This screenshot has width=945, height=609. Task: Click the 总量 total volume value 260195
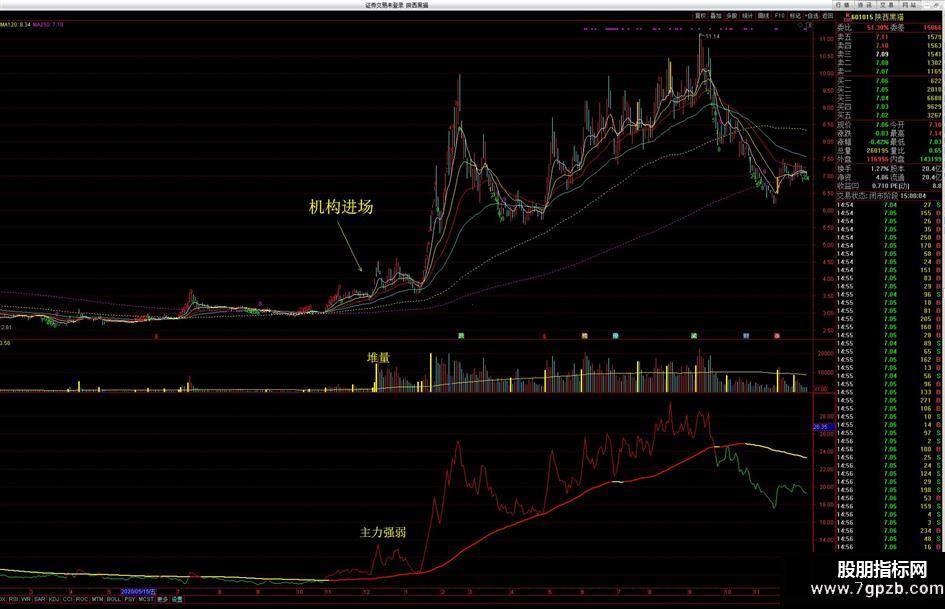pyautogui.click(x=877, y=151)
